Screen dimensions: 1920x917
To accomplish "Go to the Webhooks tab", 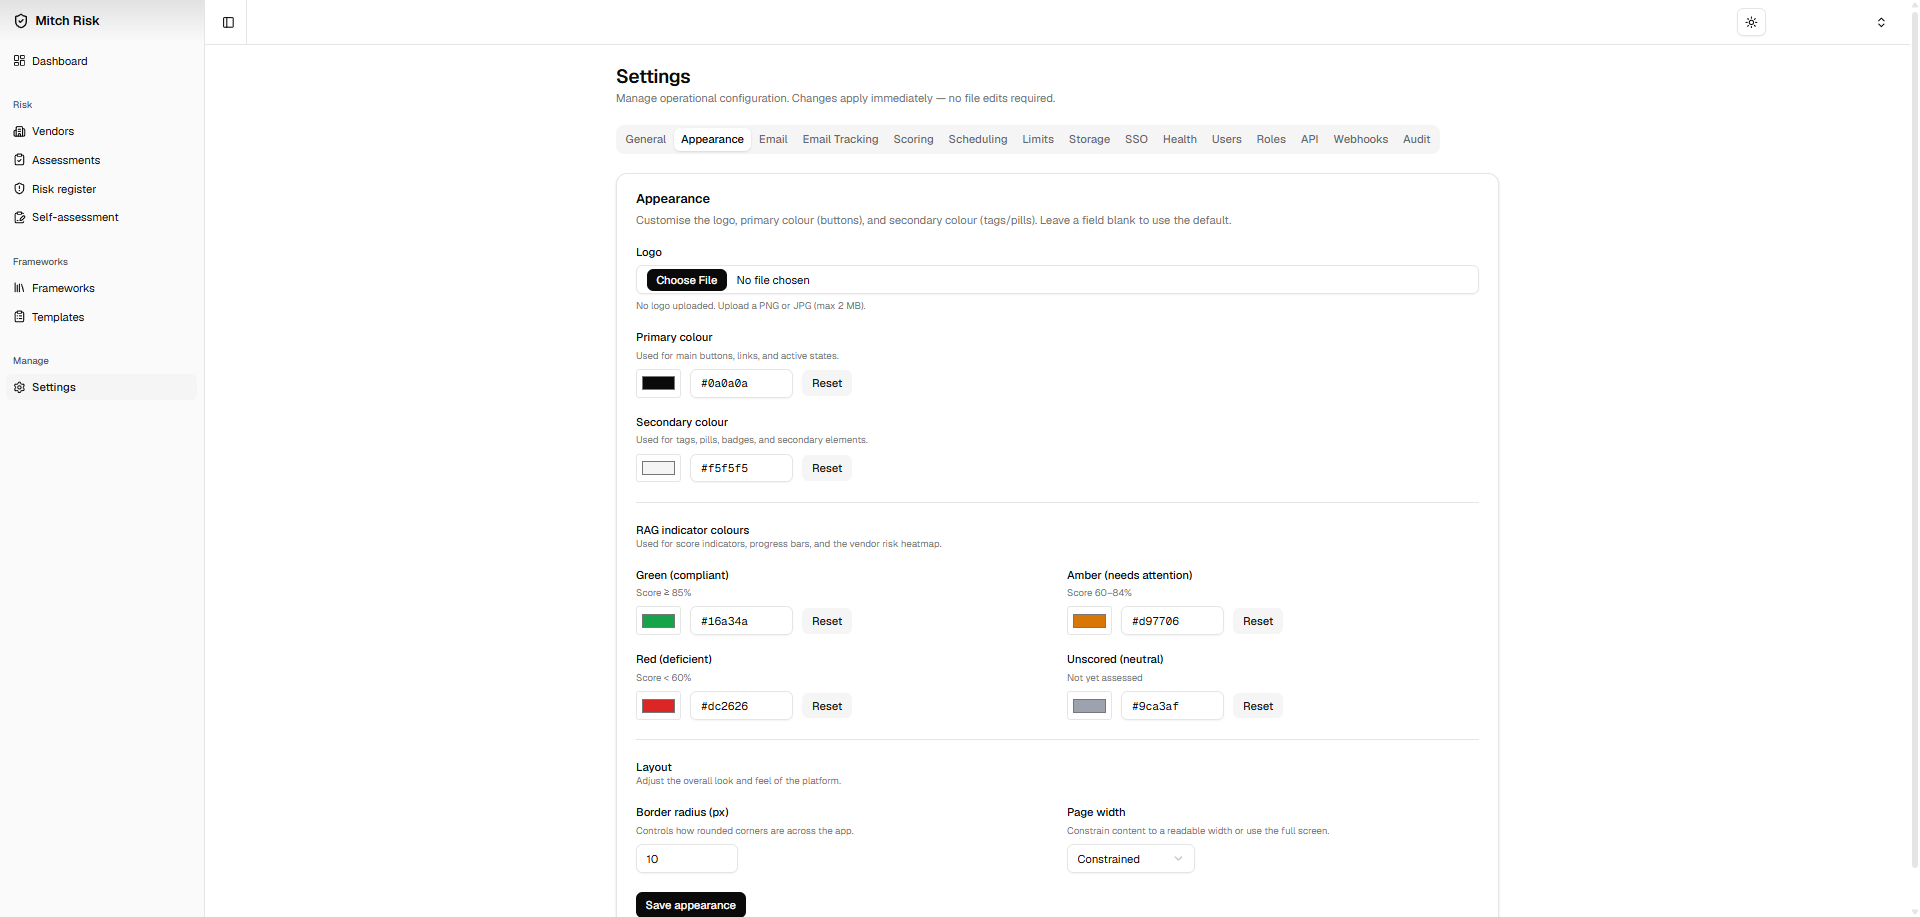I will (x=1360, y=139).
